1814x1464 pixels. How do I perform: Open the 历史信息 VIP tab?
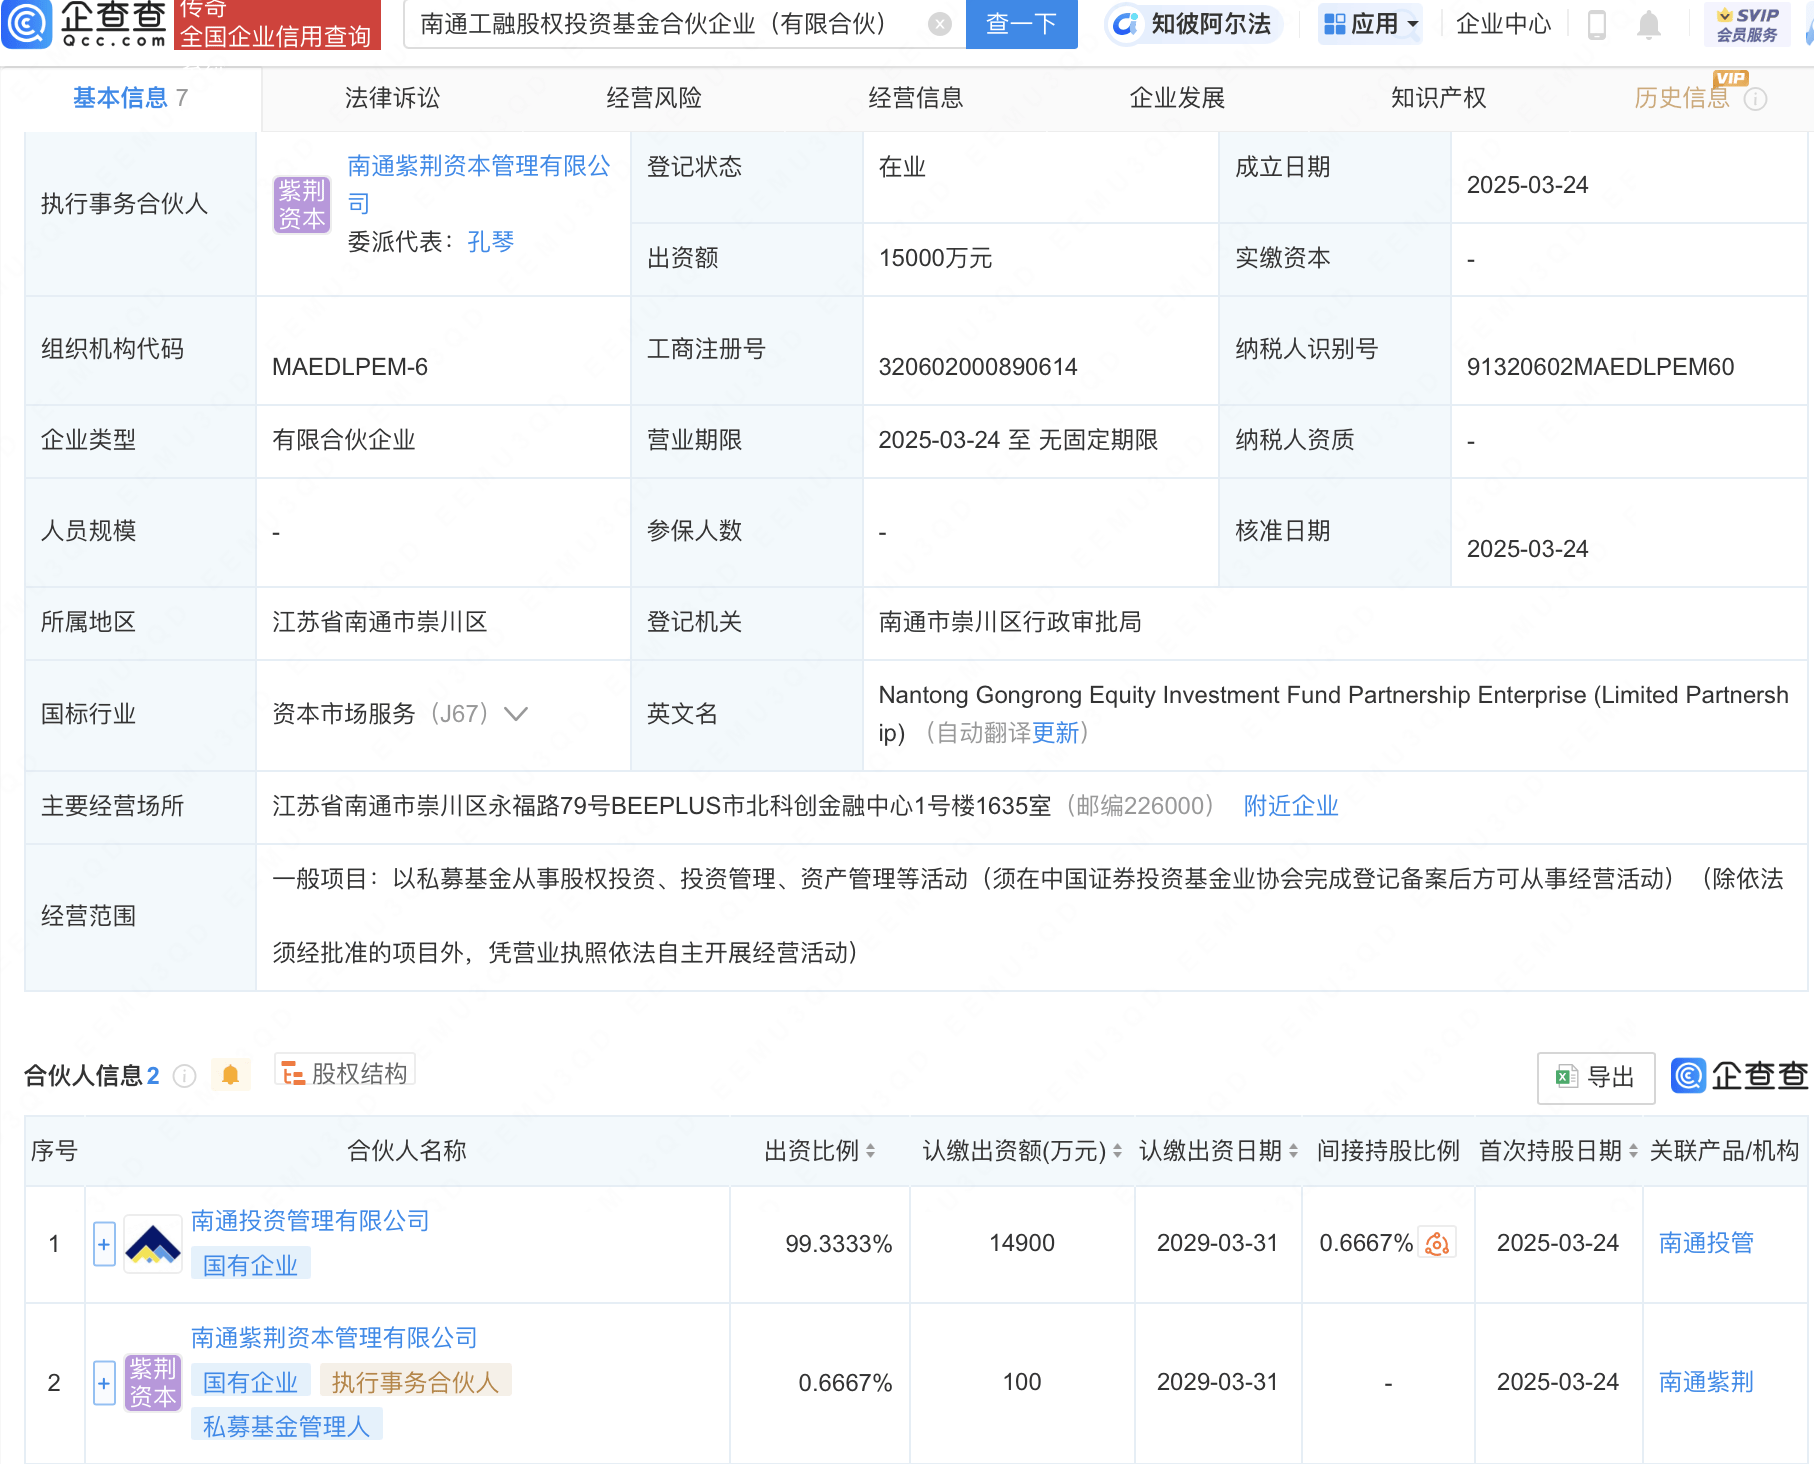coord(1681,98)
